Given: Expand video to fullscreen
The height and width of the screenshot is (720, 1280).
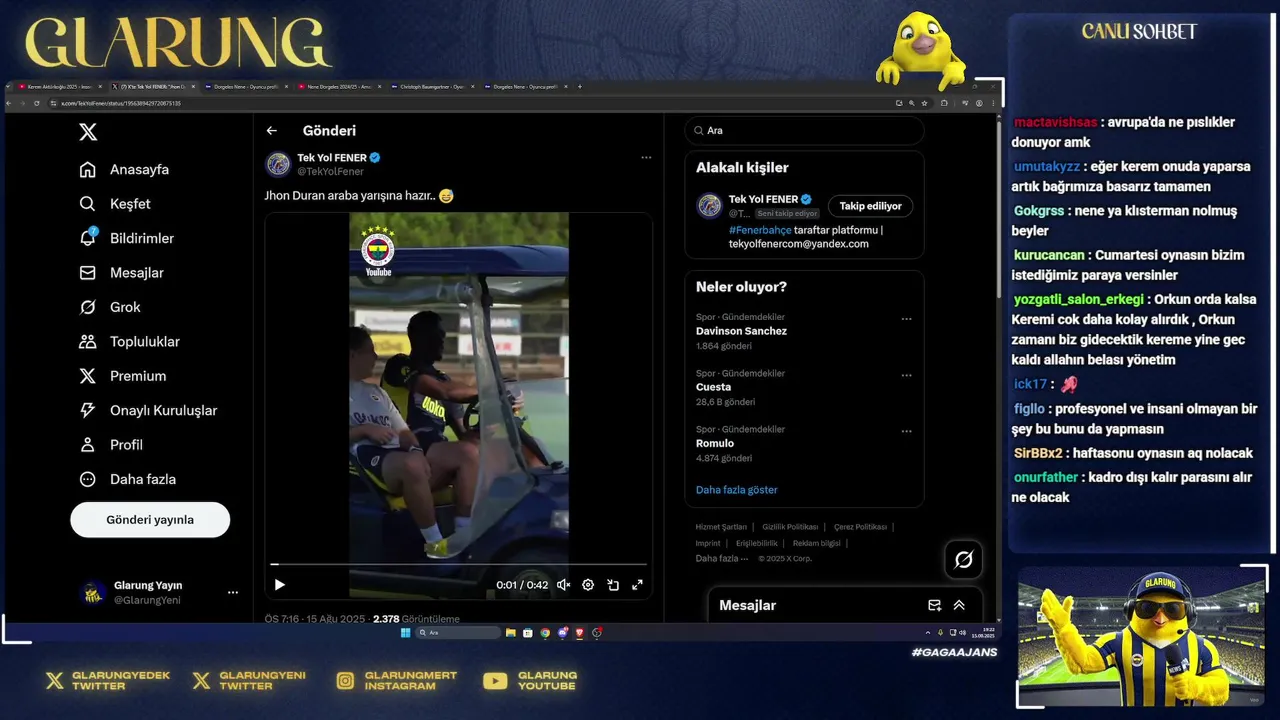Looking at the screenshot, I should point(637,585).
